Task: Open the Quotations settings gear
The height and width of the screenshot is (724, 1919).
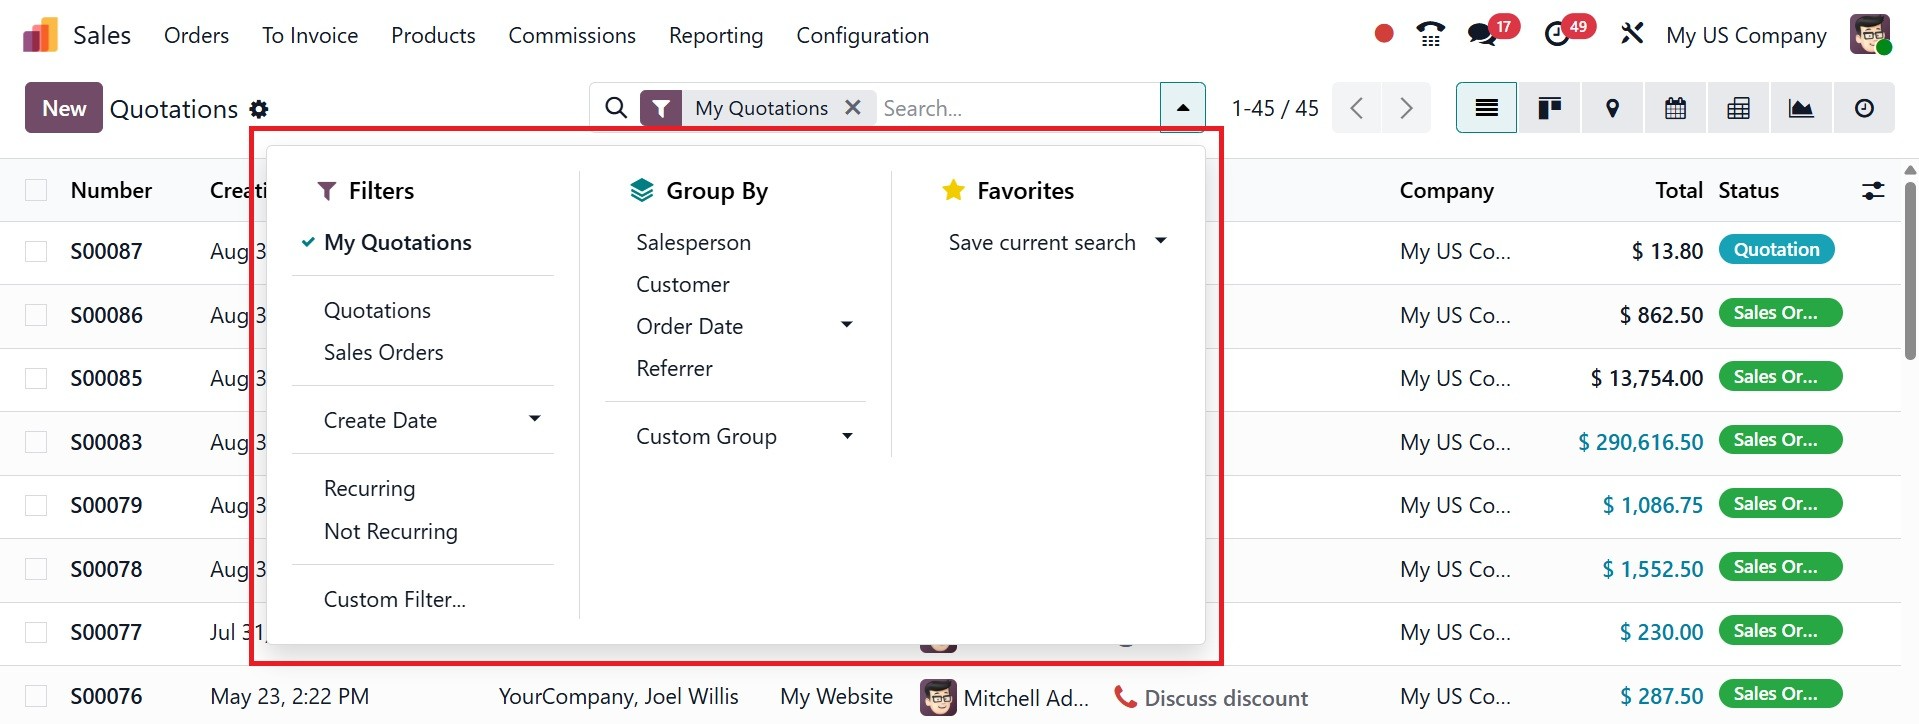Action: point(259,109)
